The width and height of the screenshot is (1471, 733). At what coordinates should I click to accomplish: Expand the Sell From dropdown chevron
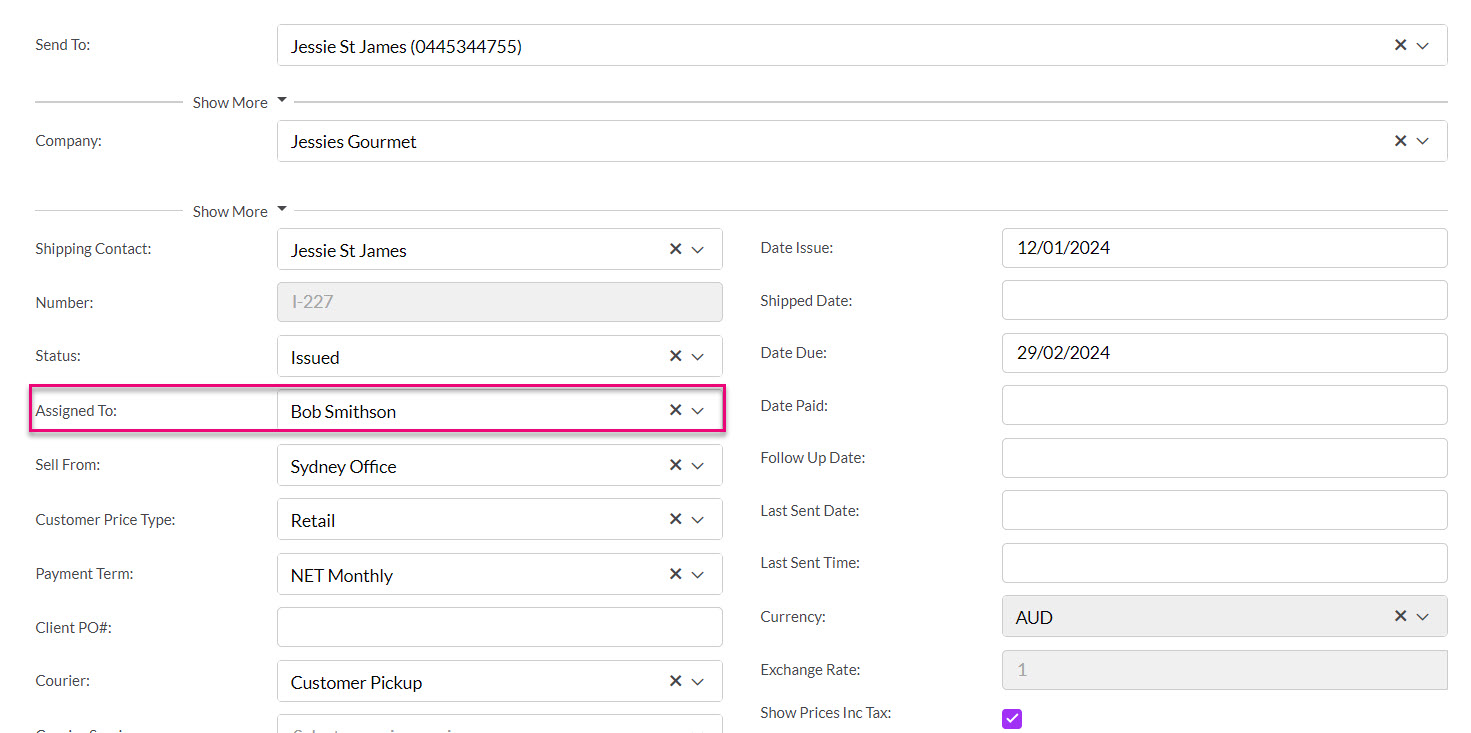click(698, 466)
